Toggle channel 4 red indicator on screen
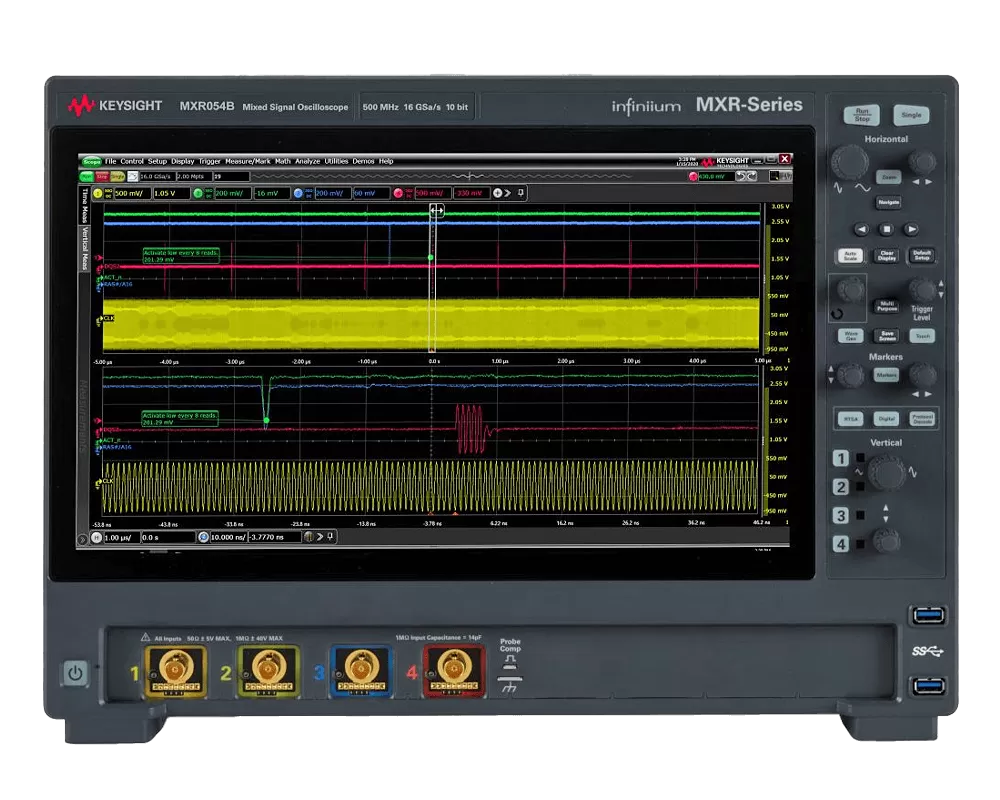 coord(399,193)
